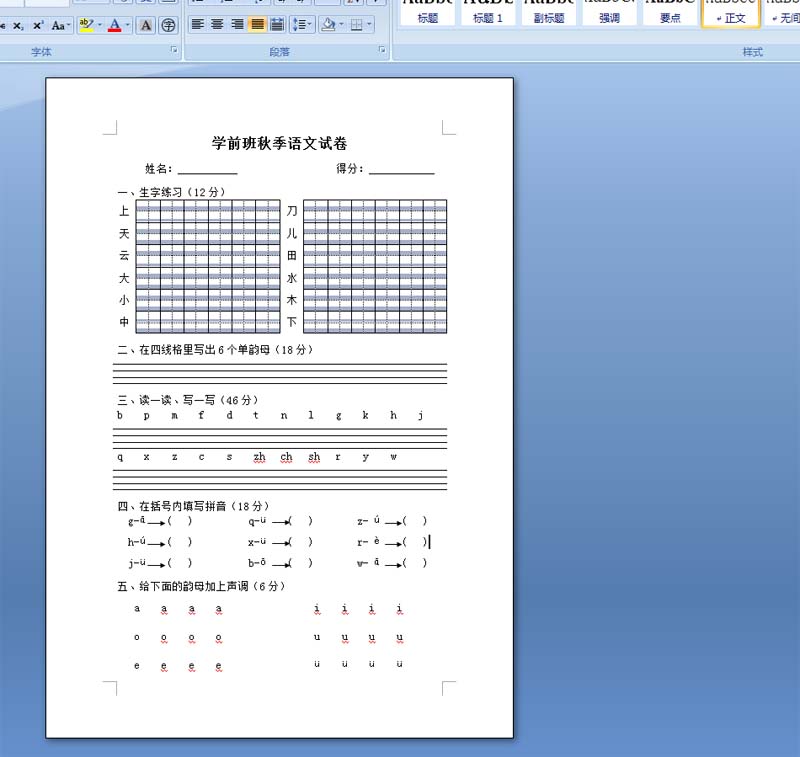This screenshot has width=800, height=757.
Task: Open the Change Case (Aa) menu
Action: tap(61, 26)
